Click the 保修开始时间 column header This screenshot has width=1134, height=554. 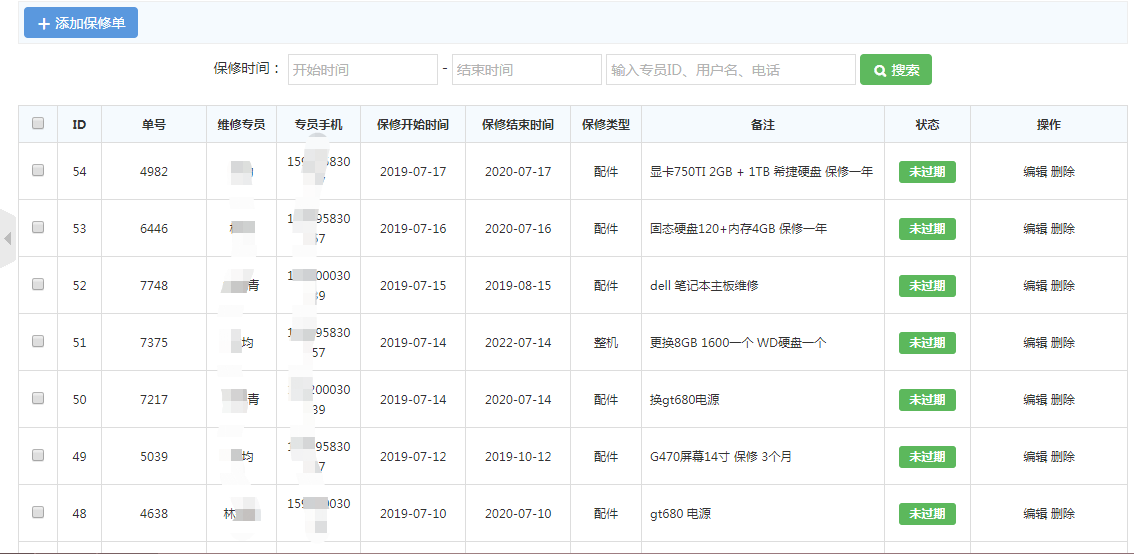413,124
